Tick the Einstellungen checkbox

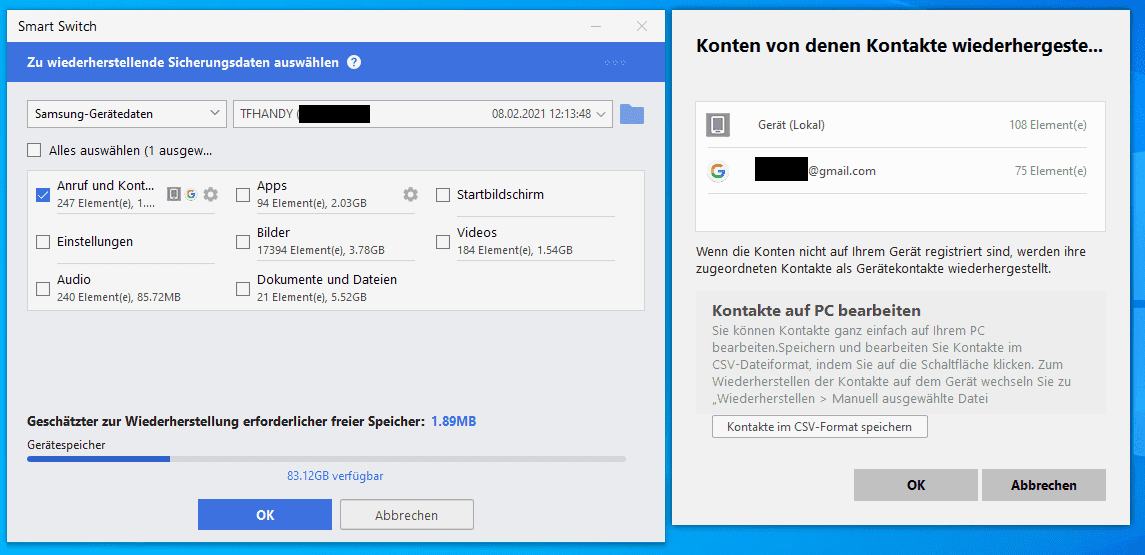42,242
